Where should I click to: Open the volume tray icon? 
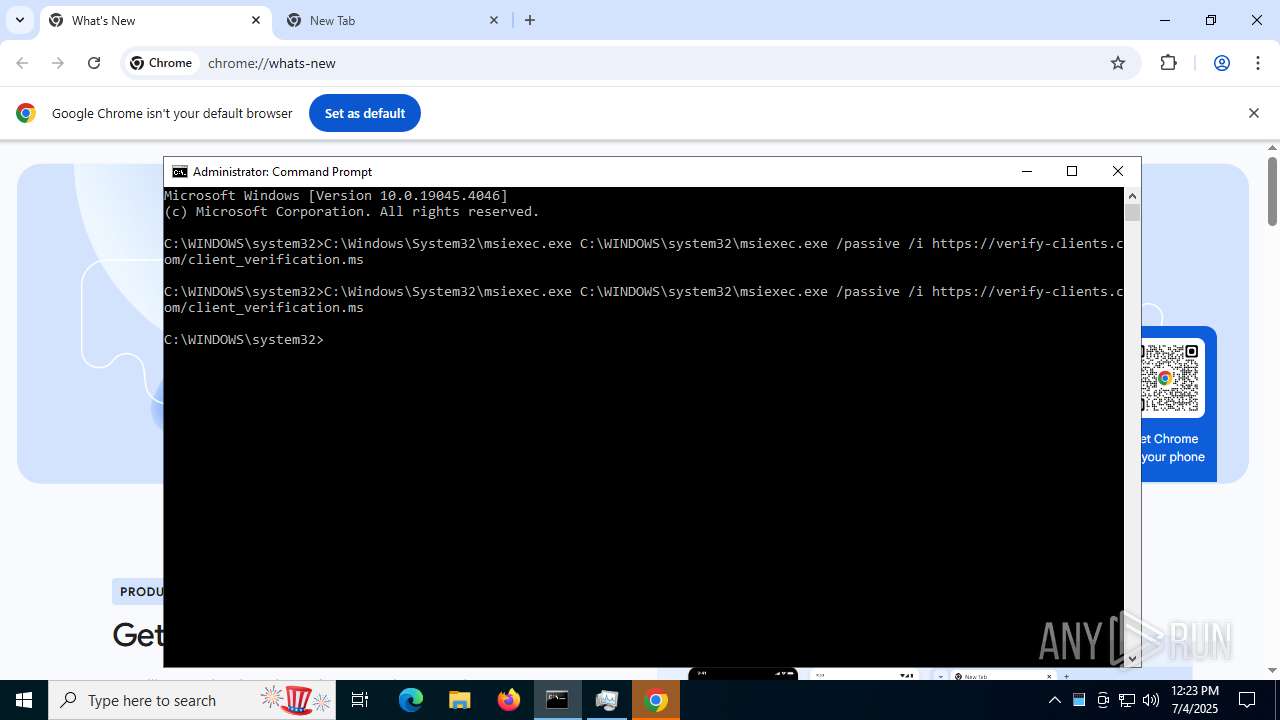[1151, 700]
